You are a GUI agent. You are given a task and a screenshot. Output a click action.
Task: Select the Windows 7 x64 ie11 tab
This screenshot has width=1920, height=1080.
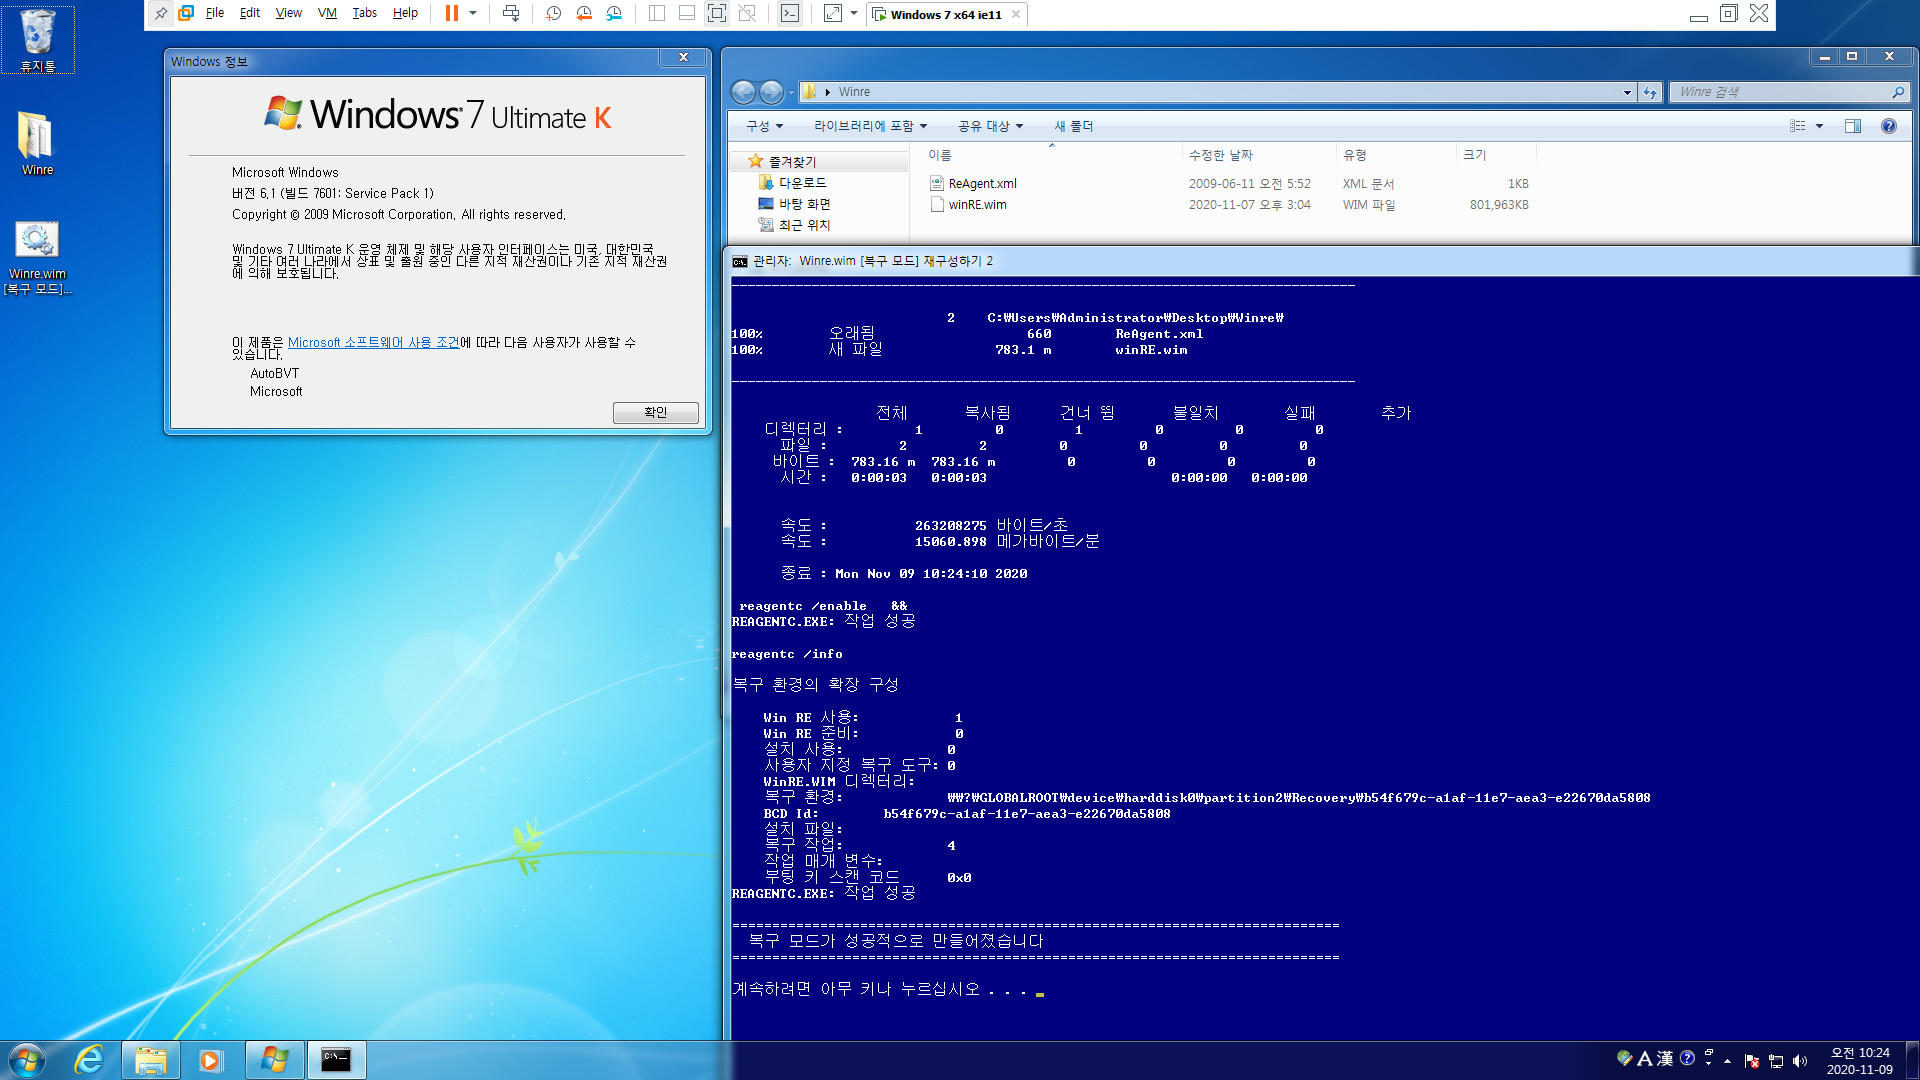(x=937, y=15)
